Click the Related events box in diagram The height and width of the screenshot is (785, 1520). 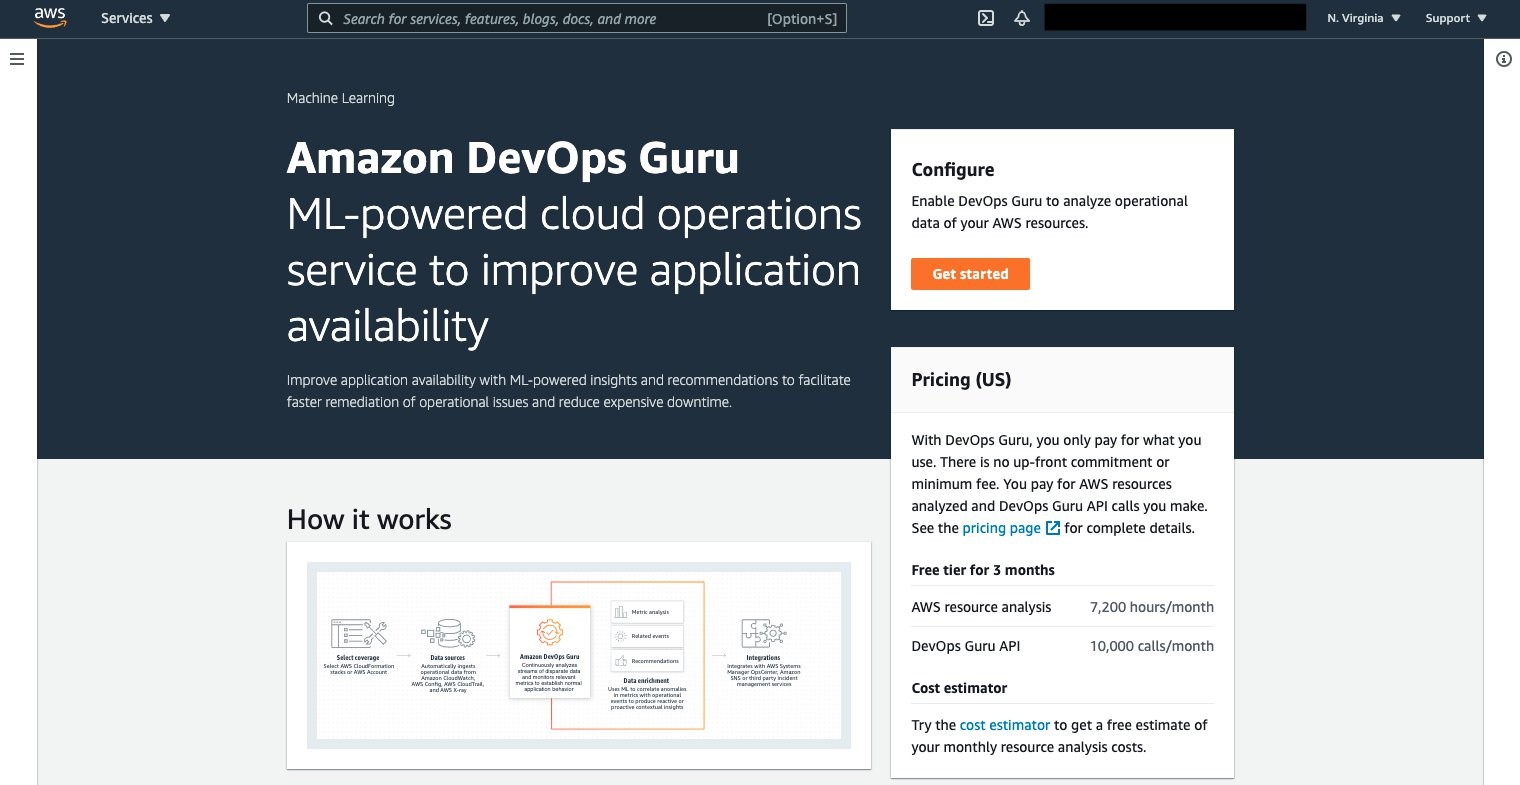click(647, 636)
